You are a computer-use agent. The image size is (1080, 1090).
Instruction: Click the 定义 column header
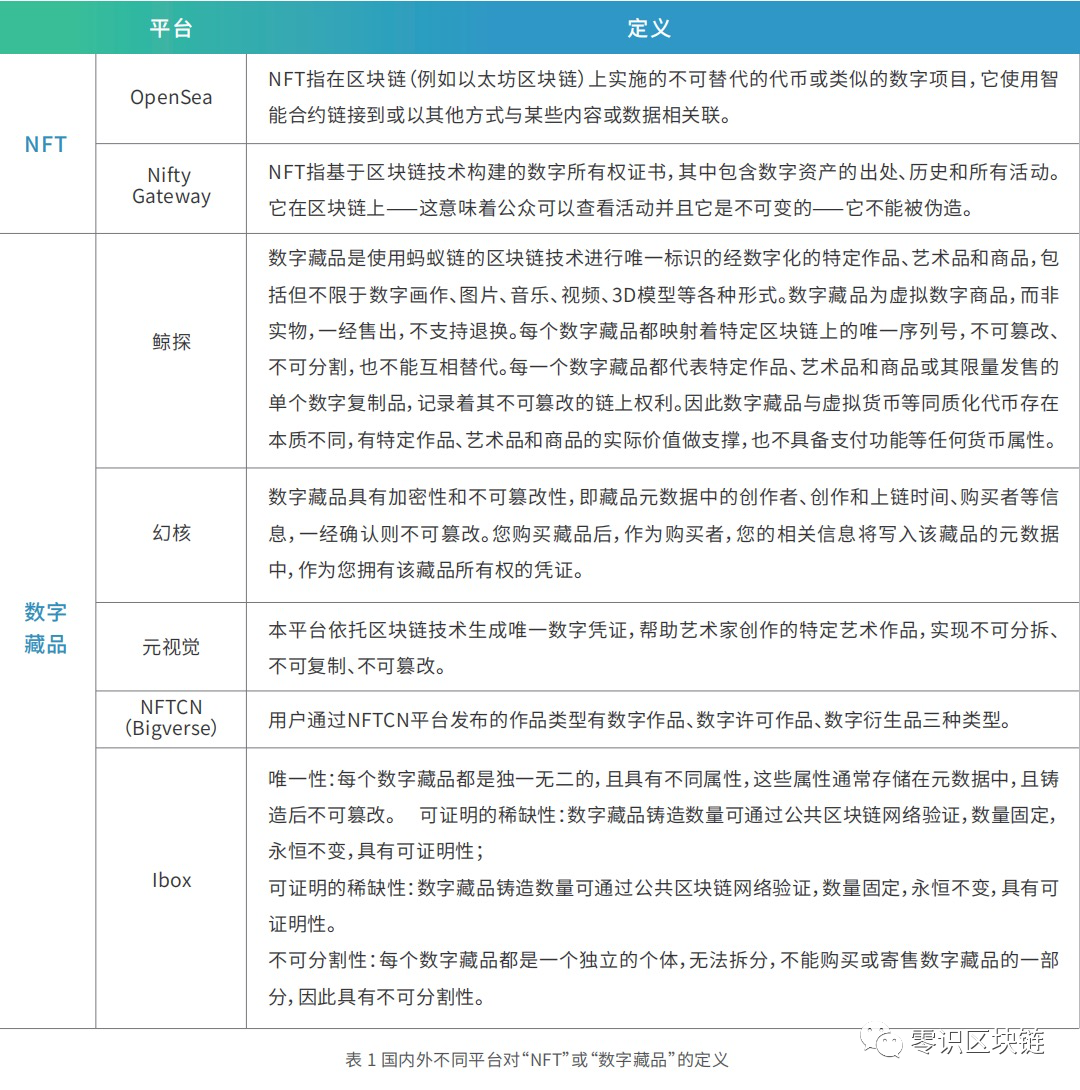[x=648, y=29]
